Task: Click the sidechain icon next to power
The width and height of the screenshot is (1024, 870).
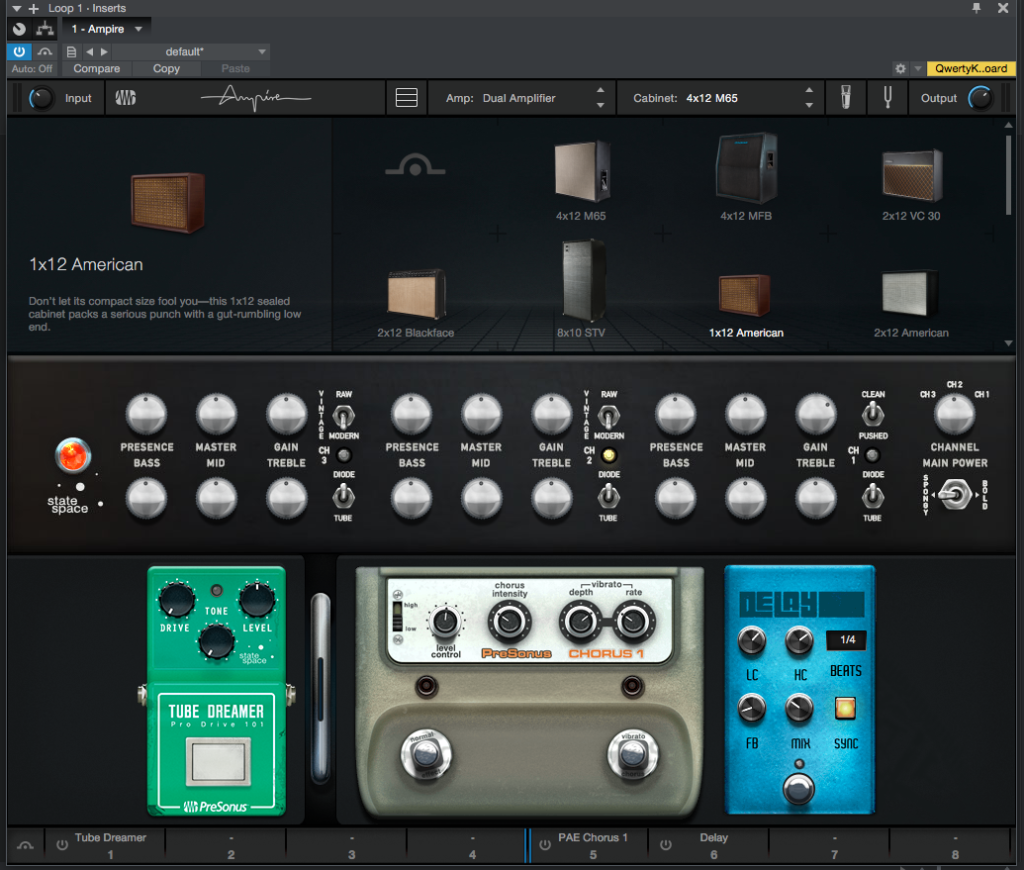Action: (x=44, y=52)
